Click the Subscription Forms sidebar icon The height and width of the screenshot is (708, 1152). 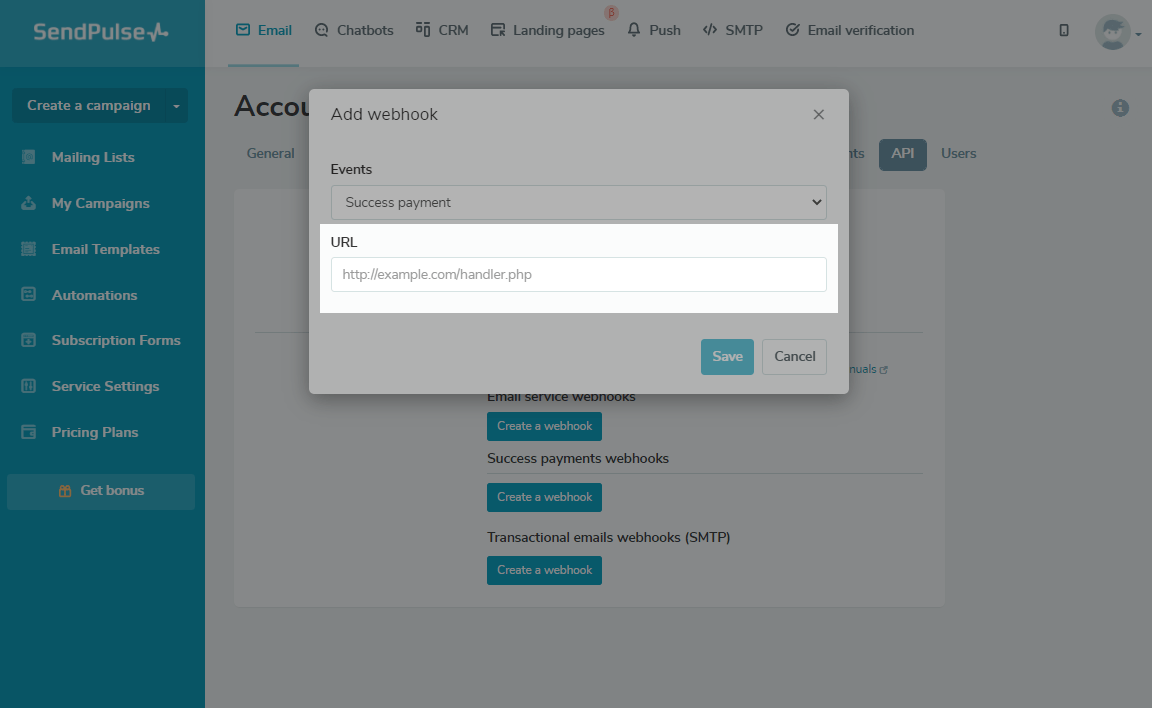coord(29,340)
